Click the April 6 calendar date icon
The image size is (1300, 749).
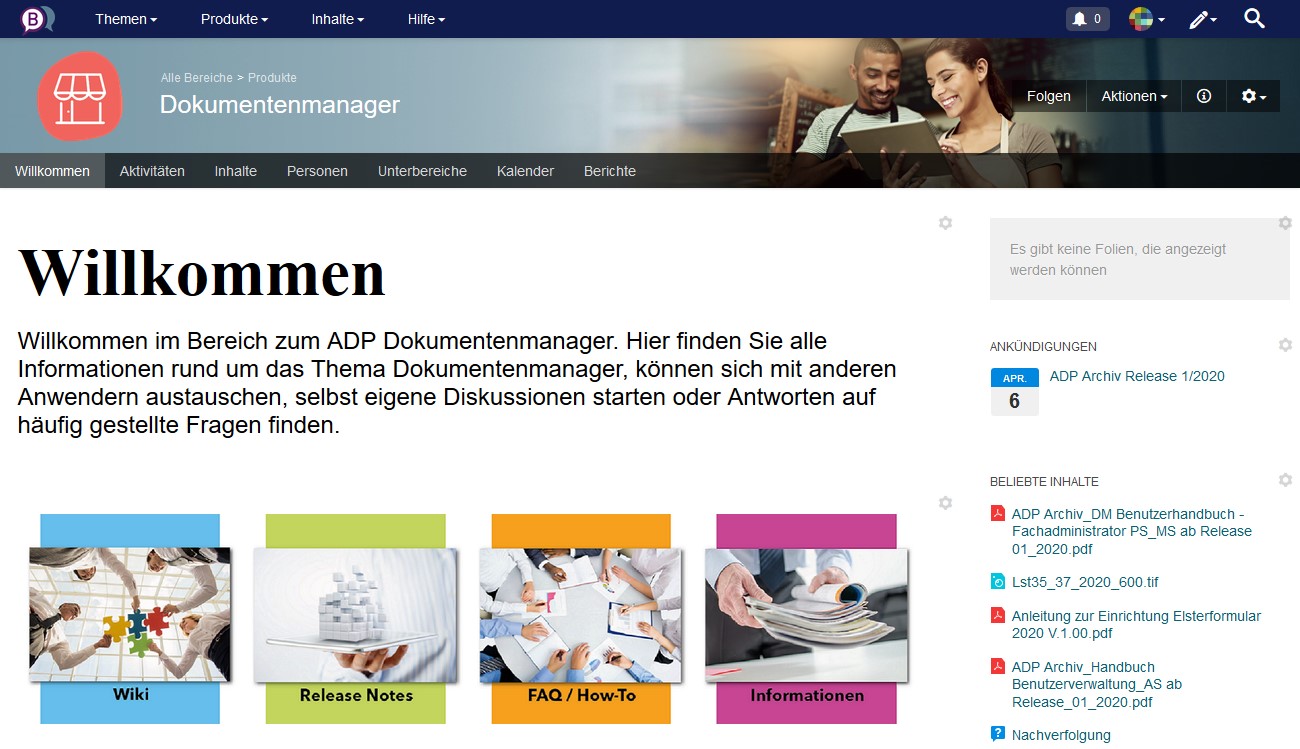coord(1015,392)
